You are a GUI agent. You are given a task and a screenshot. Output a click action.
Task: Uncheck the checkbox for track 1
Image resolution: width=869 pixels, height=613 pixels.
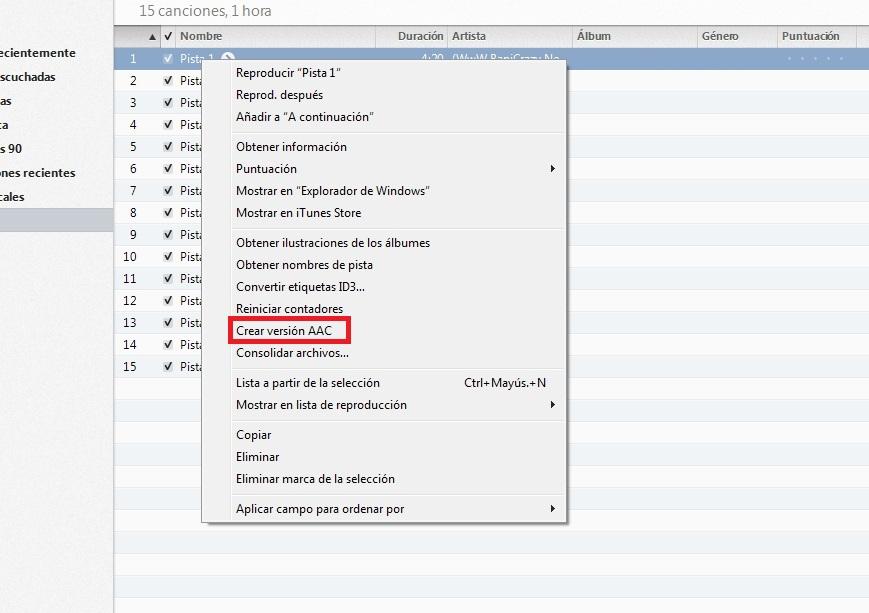167,59
